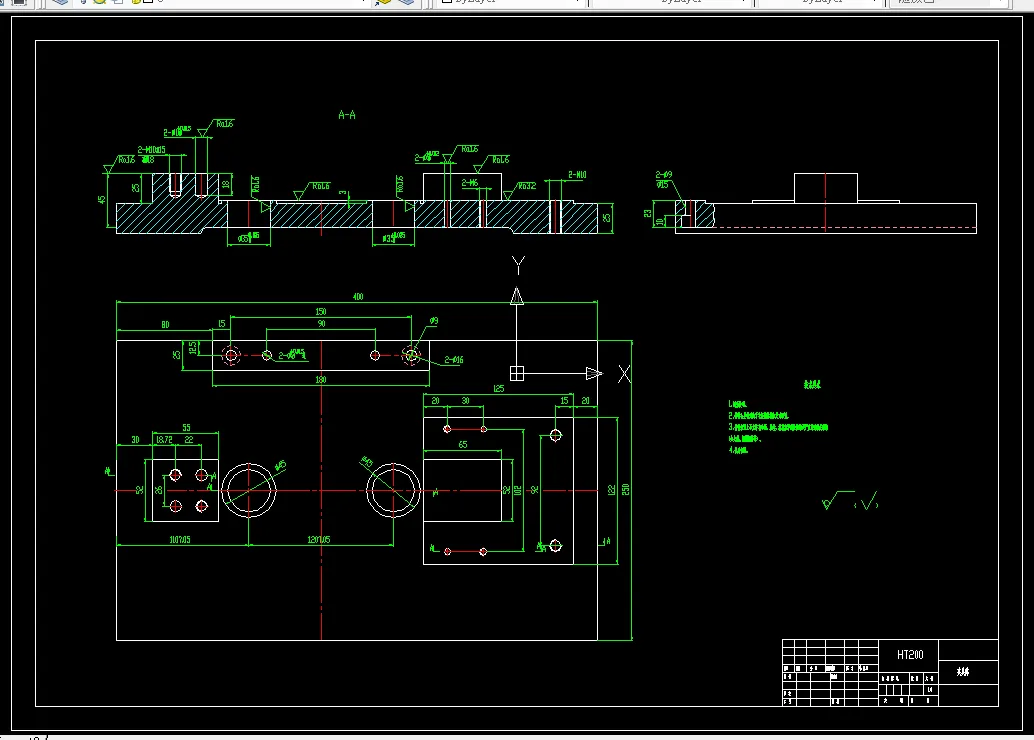The height and width of the screenshot is (740, 1034).
Task: Select the 250 vertical dimension text
Action: [x=625, y=489]
